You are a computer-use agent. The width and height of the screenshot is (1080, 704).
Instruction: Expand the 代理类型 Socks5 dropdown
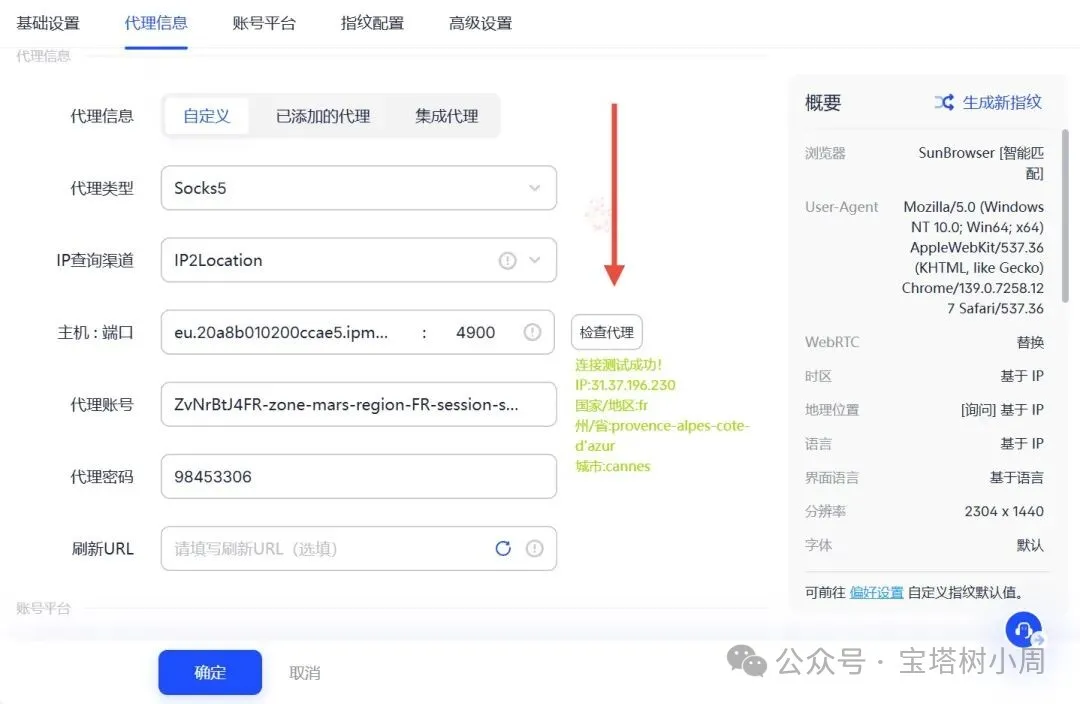[x=358, y=188]
